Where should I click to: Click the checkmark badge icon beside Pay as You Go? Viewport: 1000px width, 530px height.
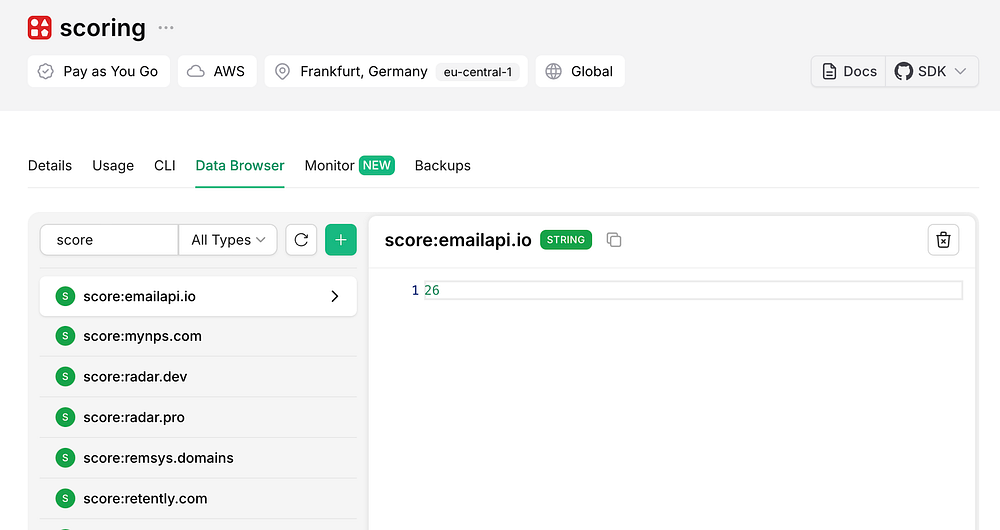[x=46, y=71]
